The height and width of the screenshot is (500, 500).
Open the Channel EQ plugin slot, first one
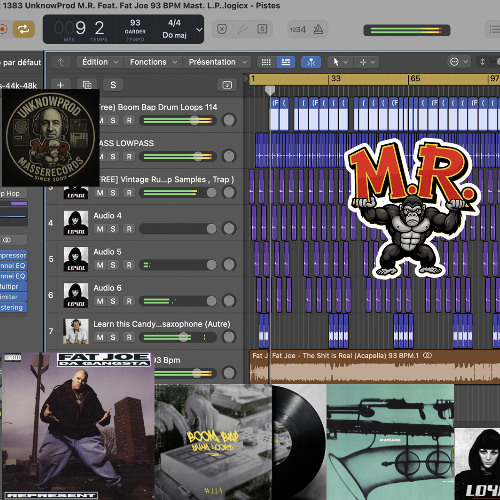[13, 266]
